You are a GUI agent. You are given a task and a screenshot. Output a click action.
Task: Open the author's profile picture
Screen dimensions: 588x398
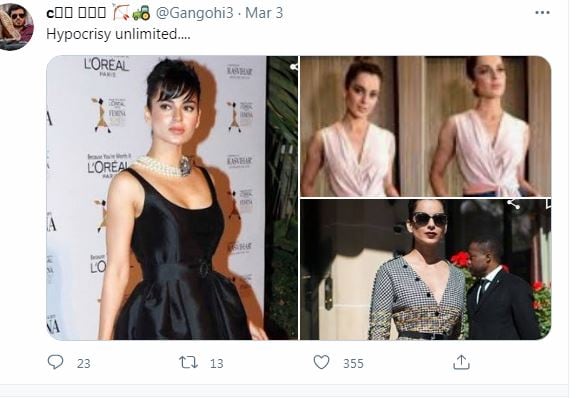[14, 27]
